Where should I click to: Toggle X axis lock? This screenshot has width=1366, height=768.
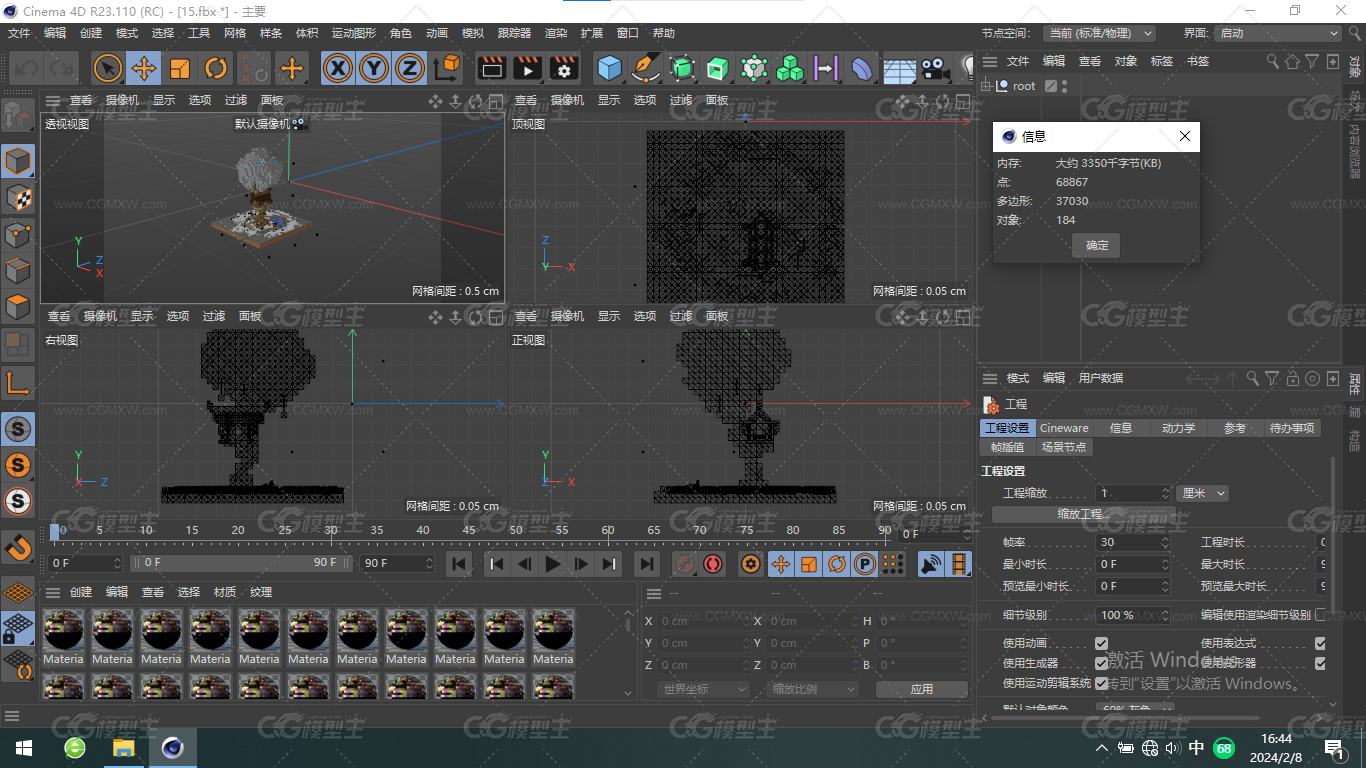click(x=339, y=68)
